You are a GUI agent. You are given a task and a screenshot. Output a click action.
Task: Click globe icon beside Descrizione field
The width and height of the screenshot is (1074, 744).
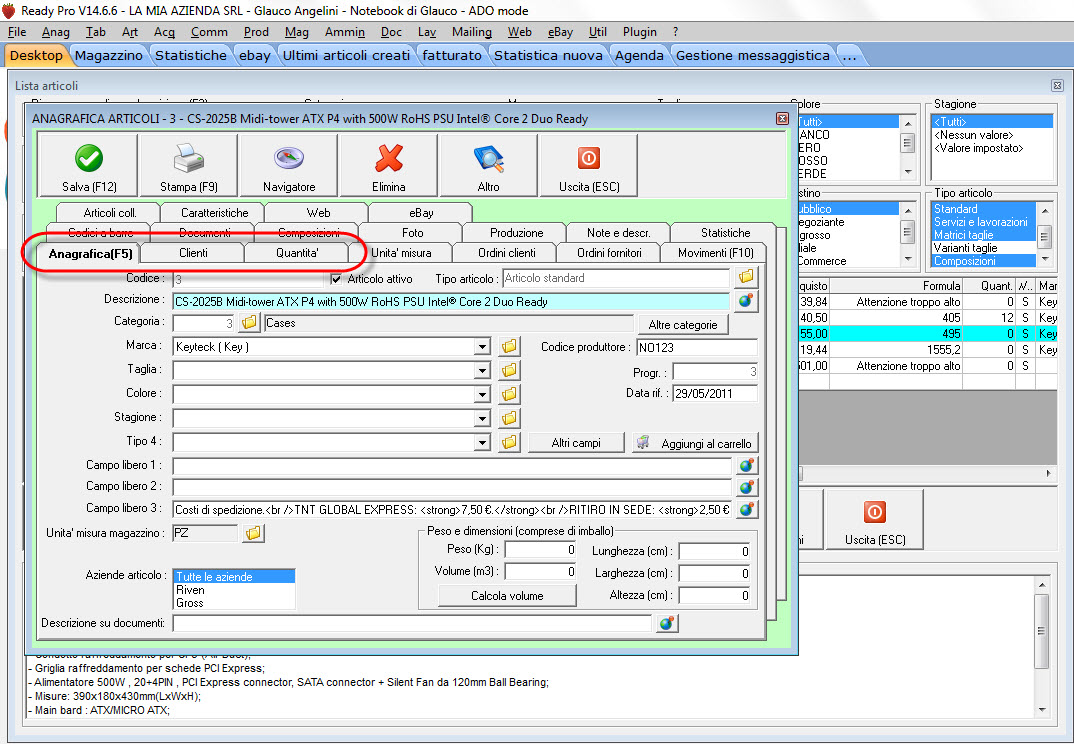pyautogui.click(x=746, y=300)
